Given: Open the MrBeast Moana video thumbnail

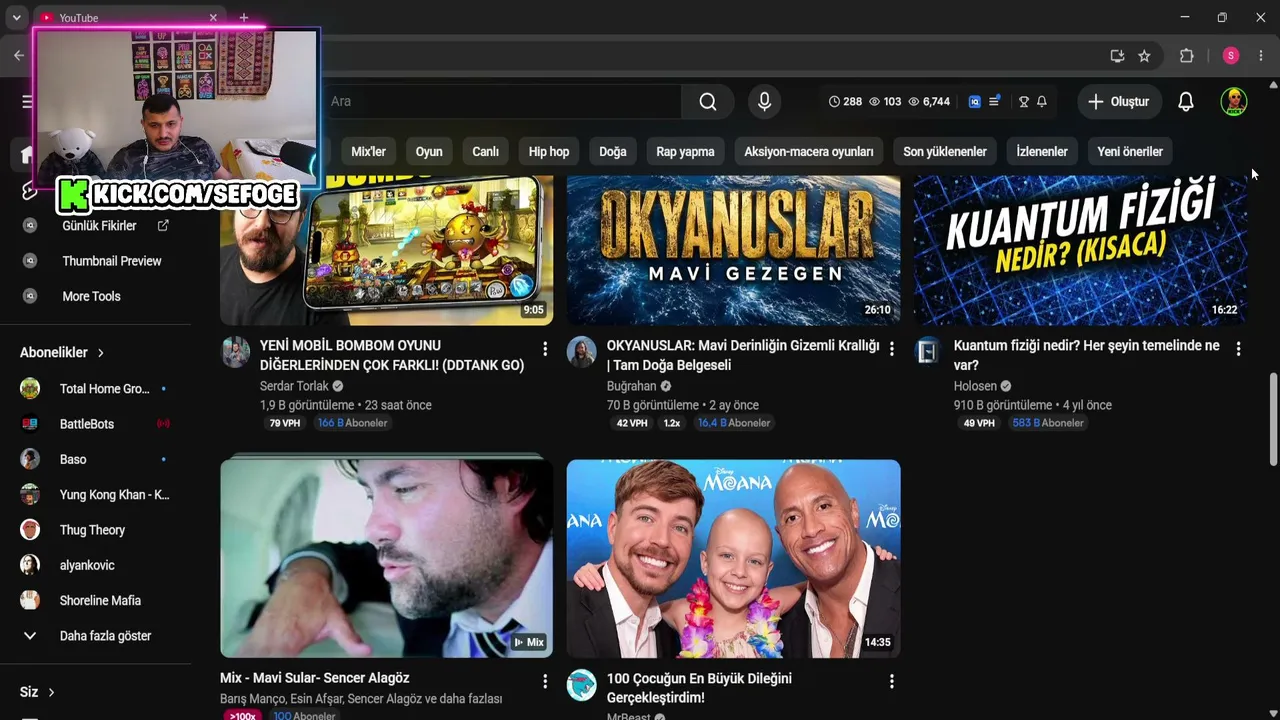Looking at the screenshot, I should 733,558.
